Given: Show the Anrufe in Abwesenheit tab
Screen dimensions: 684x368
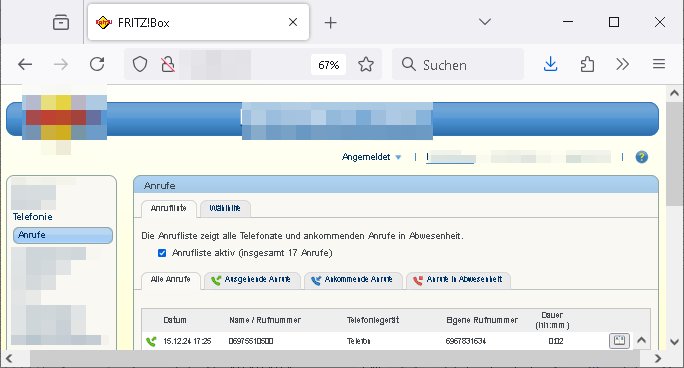Looking at the screenshot, I should click(458, 280).
